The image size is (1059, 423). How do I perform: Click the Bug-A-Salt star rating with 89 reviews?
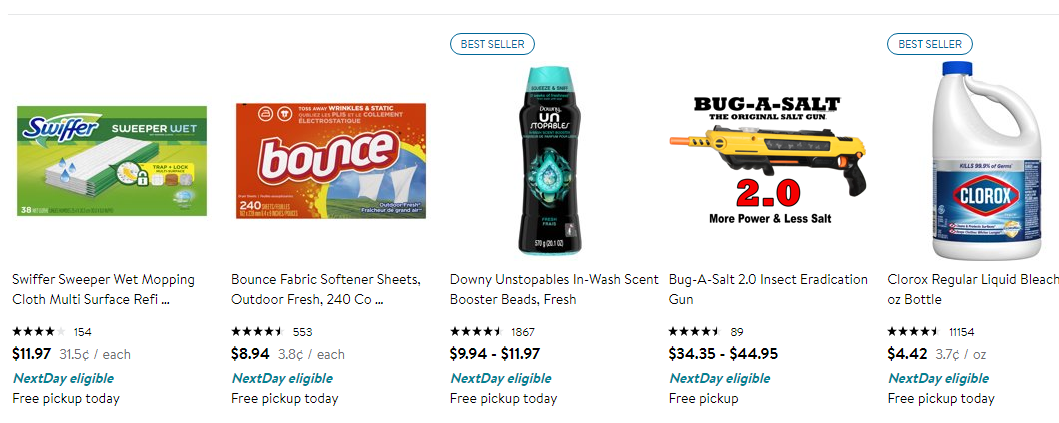pyautogui.click(x=695, y=332)
